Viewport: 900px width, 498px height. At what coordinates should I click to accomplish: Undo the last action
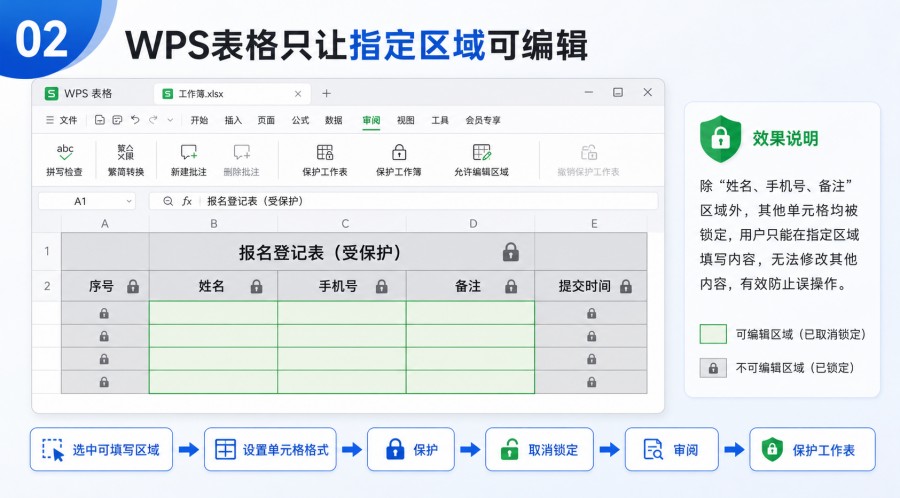[x=135, y=120]
